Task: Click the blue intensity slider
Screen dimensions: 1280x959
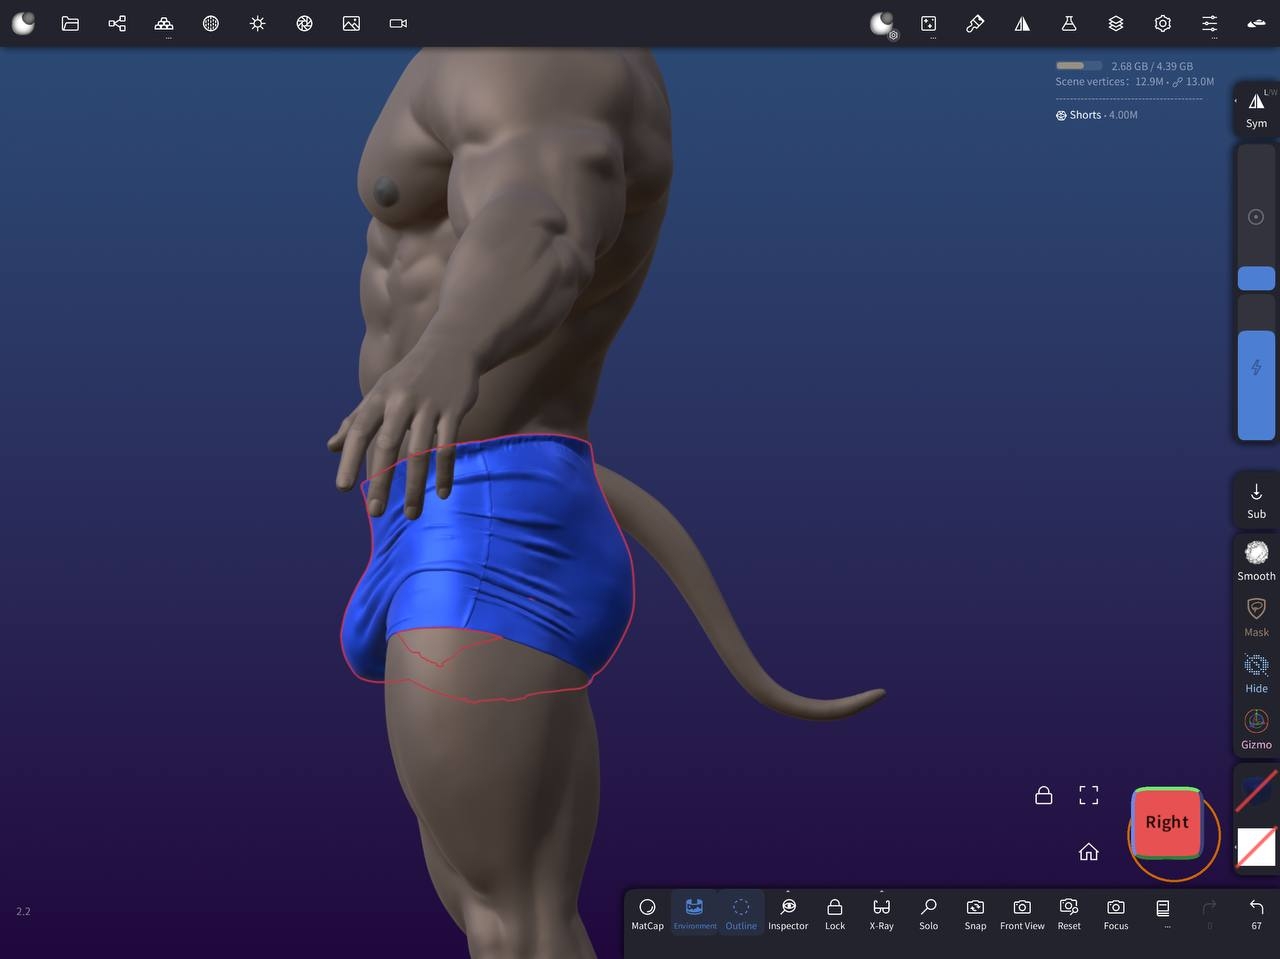Action: [x=1256, y=385]
